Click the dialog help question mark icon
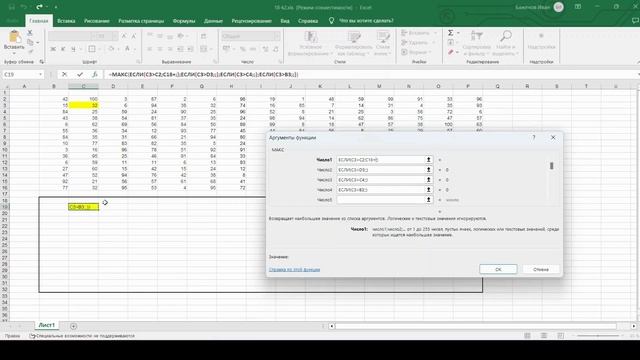 tap(533, 138)
